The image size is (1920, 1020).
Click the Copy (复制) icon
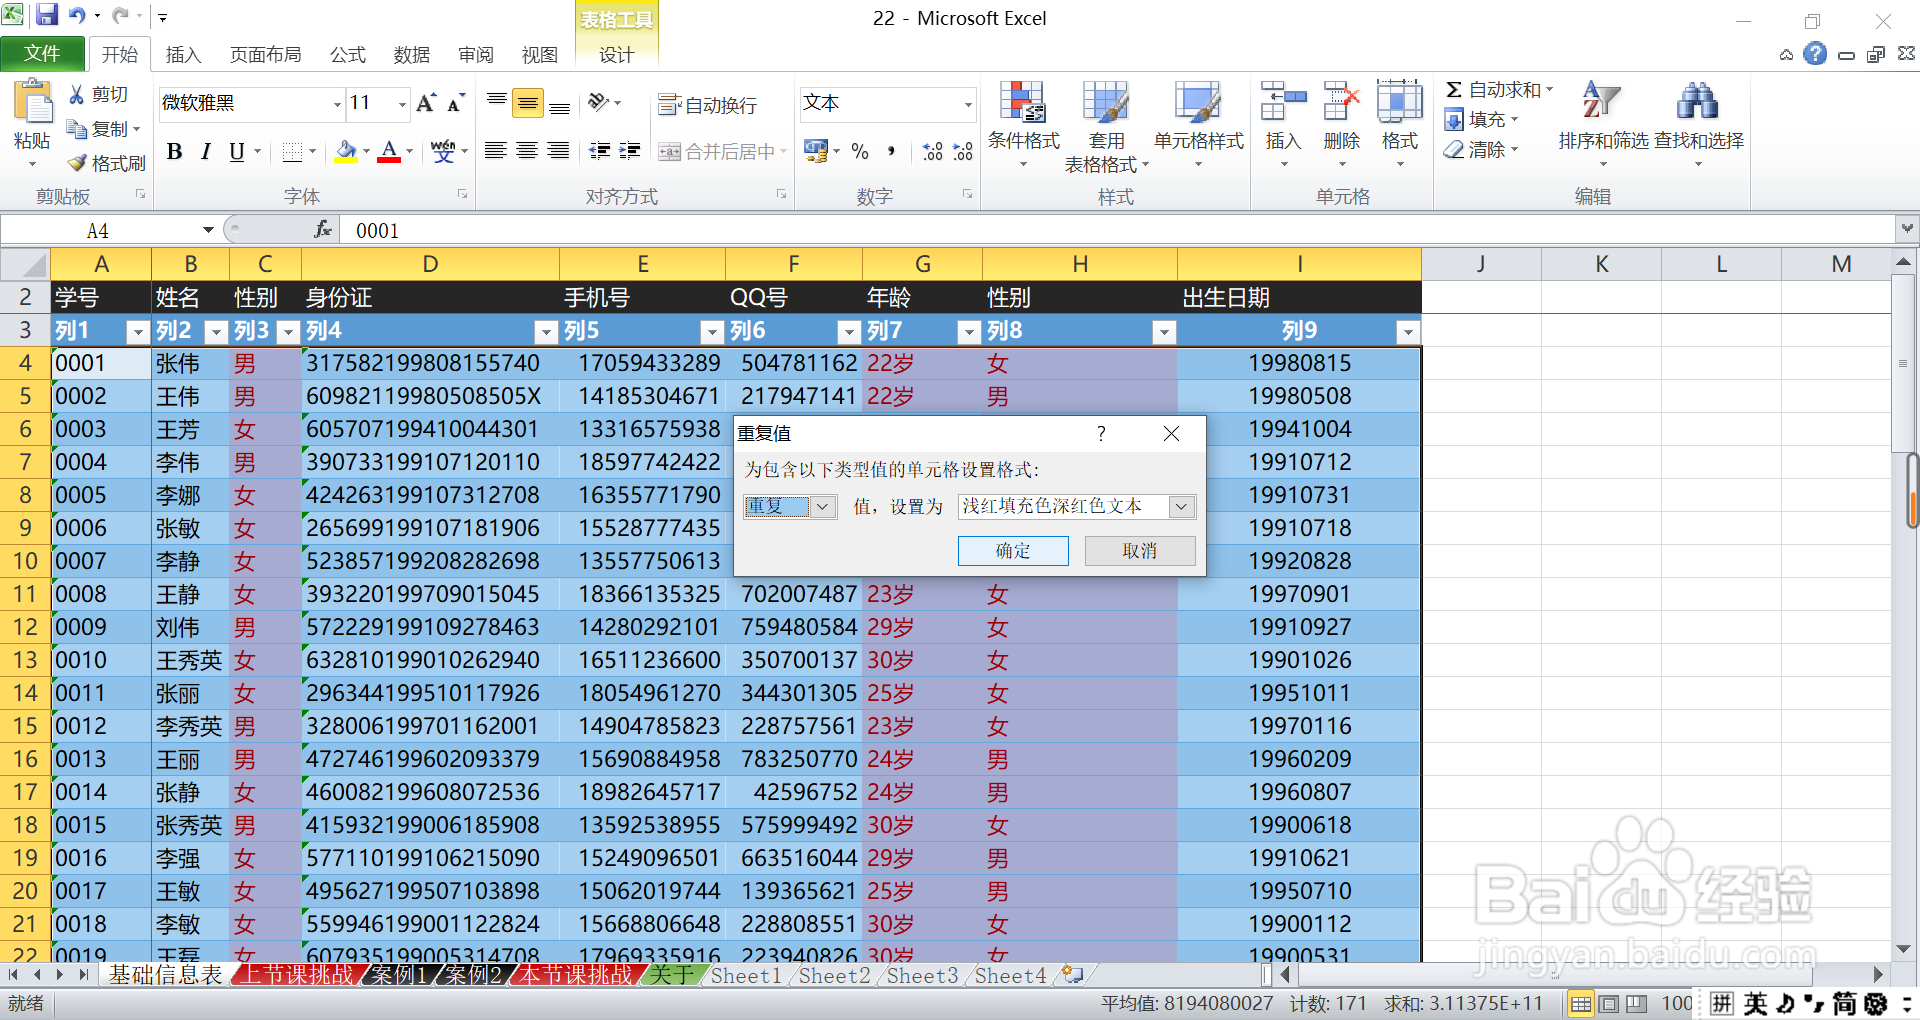[x=77, y=129]
